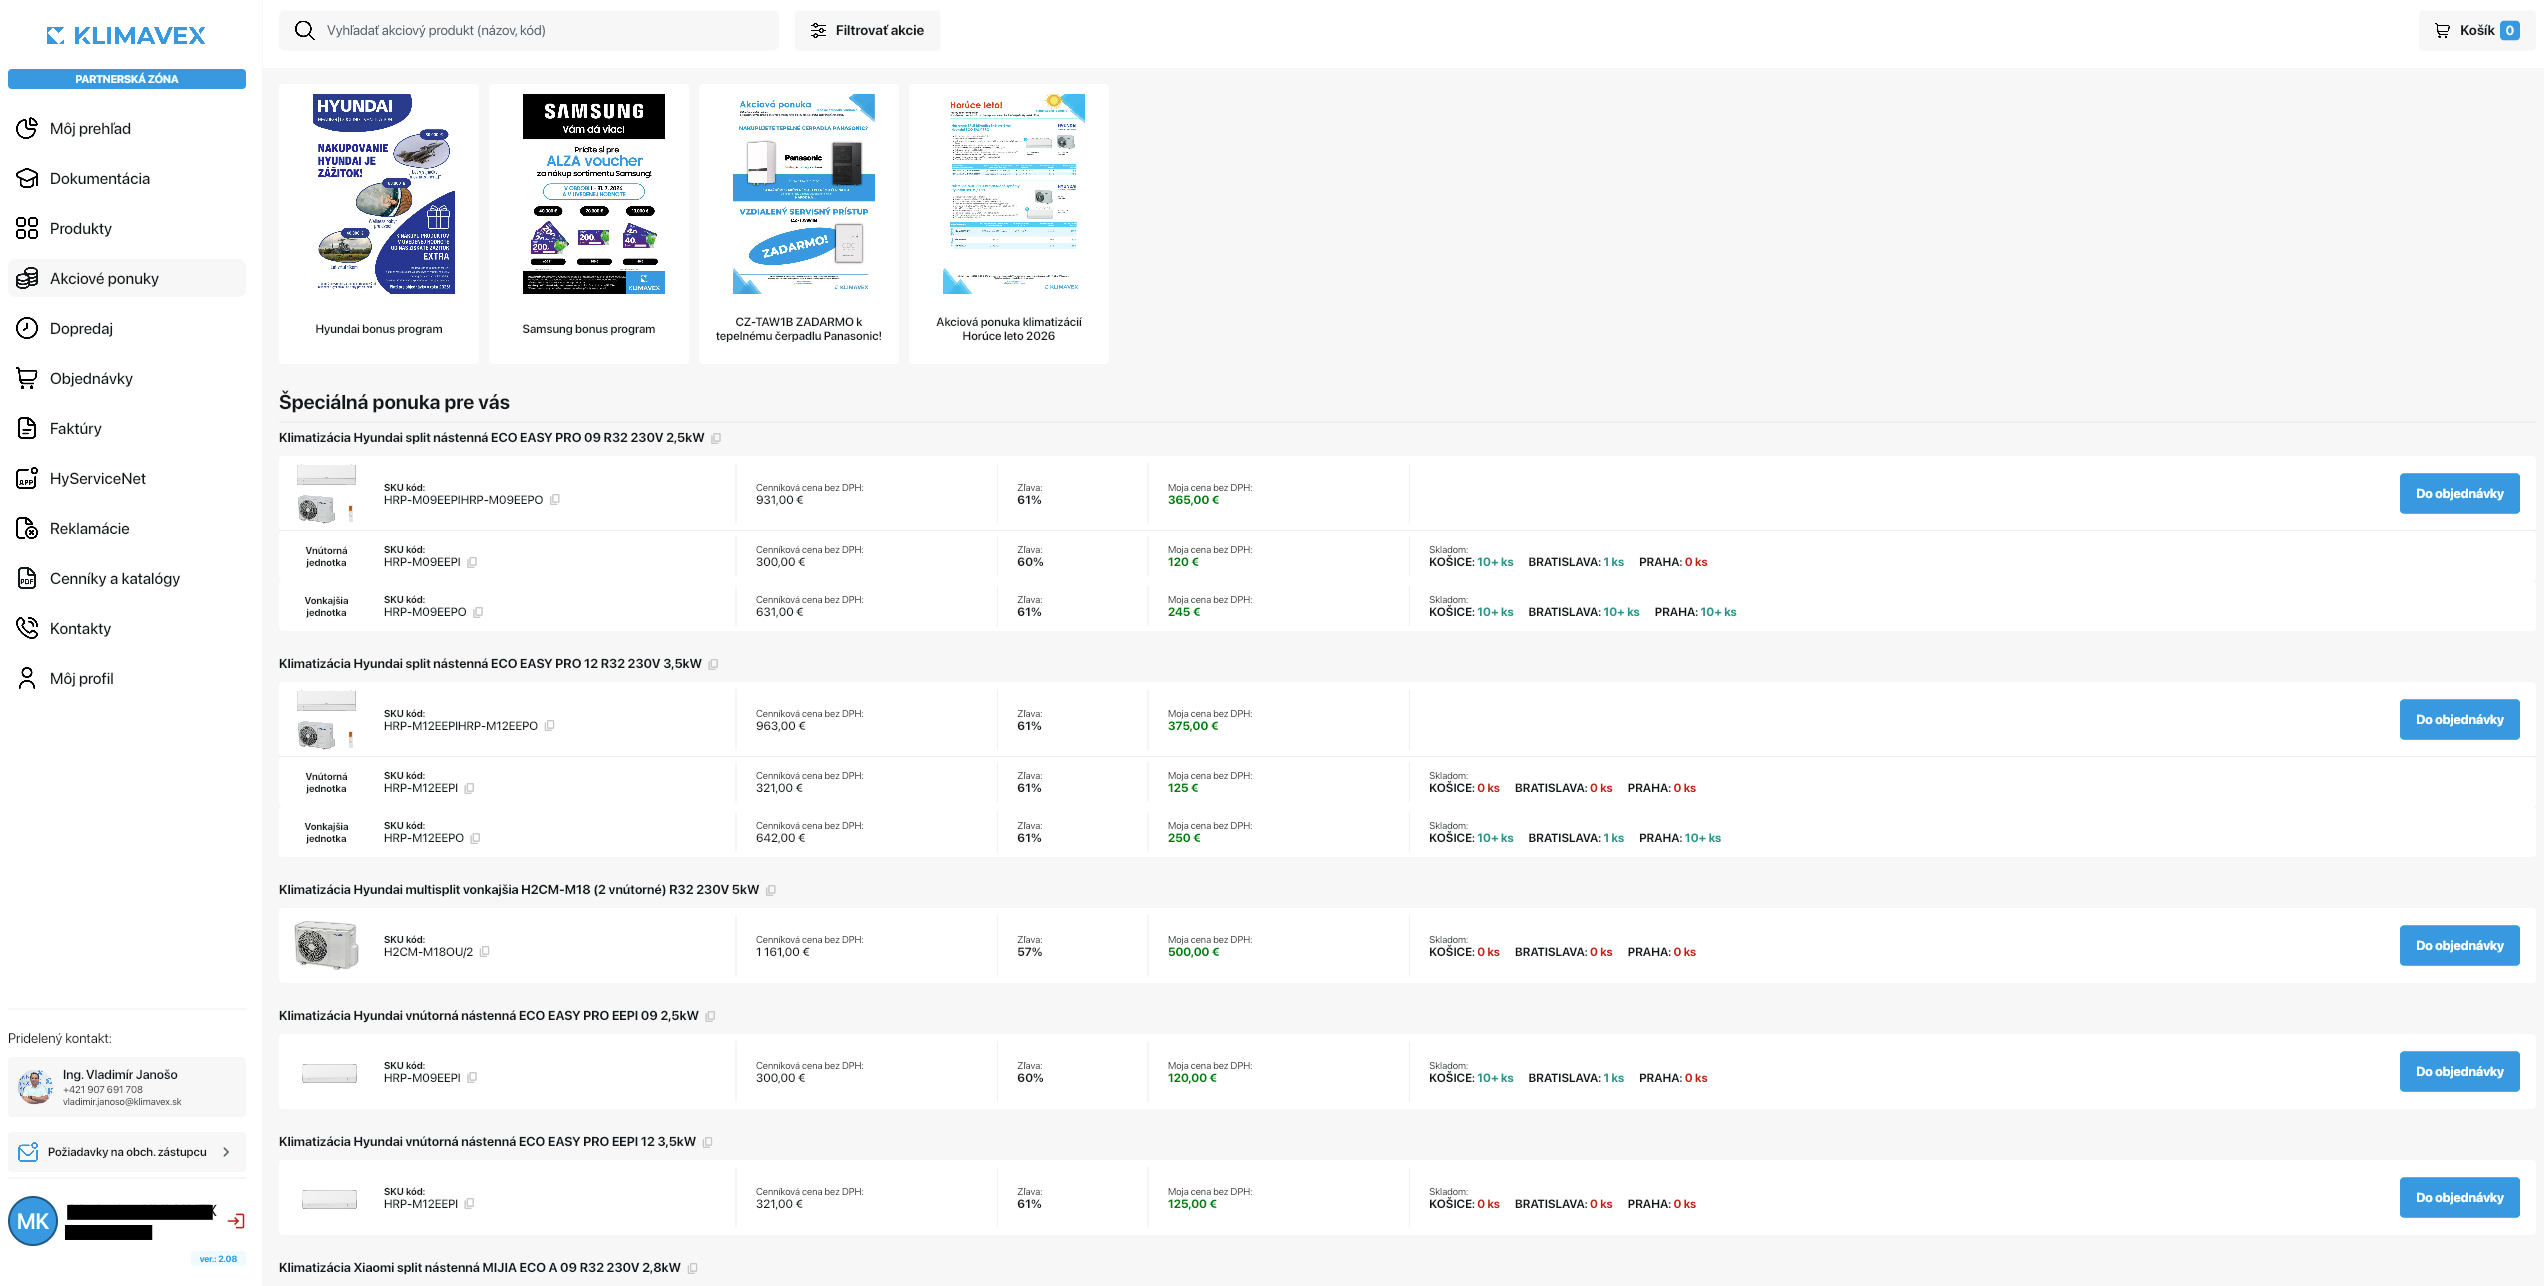Copy the ECO EASY PRO 12 split title

[713, 664]
